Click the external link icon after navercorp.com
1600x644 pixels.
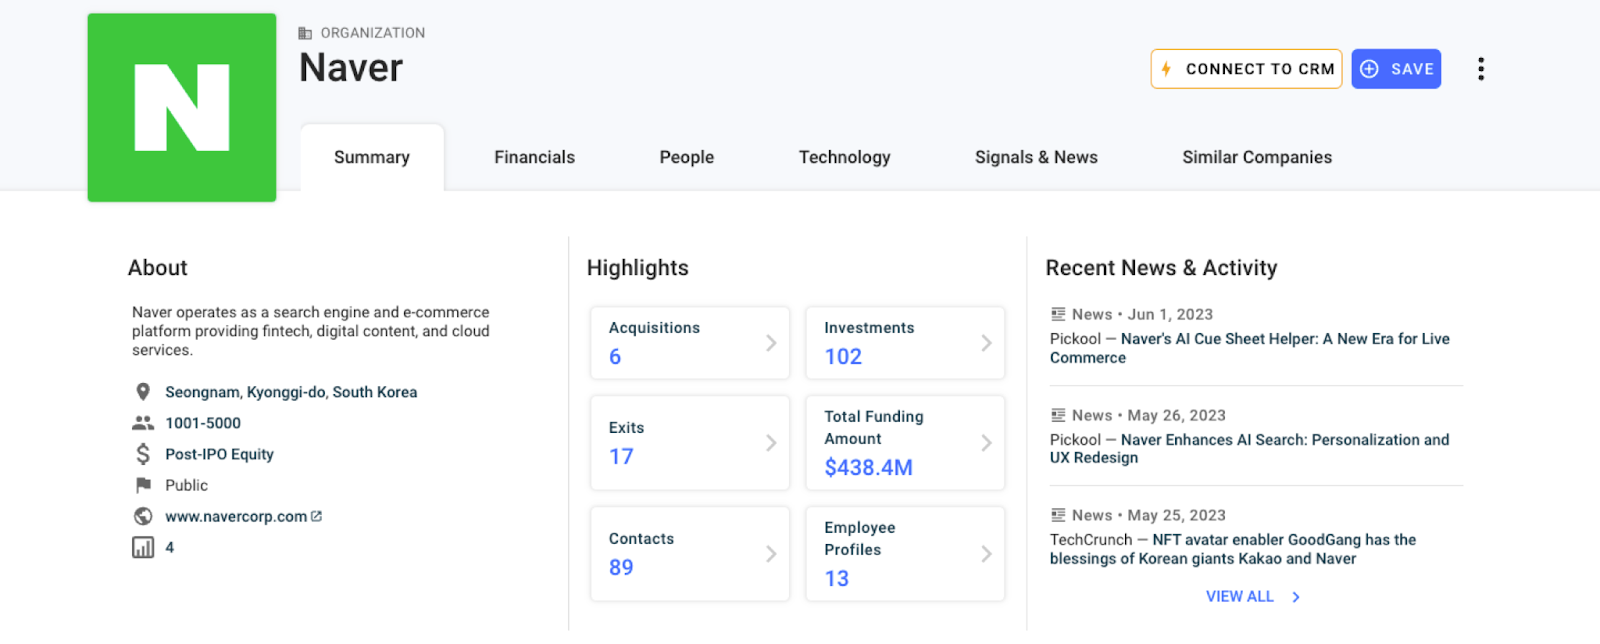click(317, 516)
